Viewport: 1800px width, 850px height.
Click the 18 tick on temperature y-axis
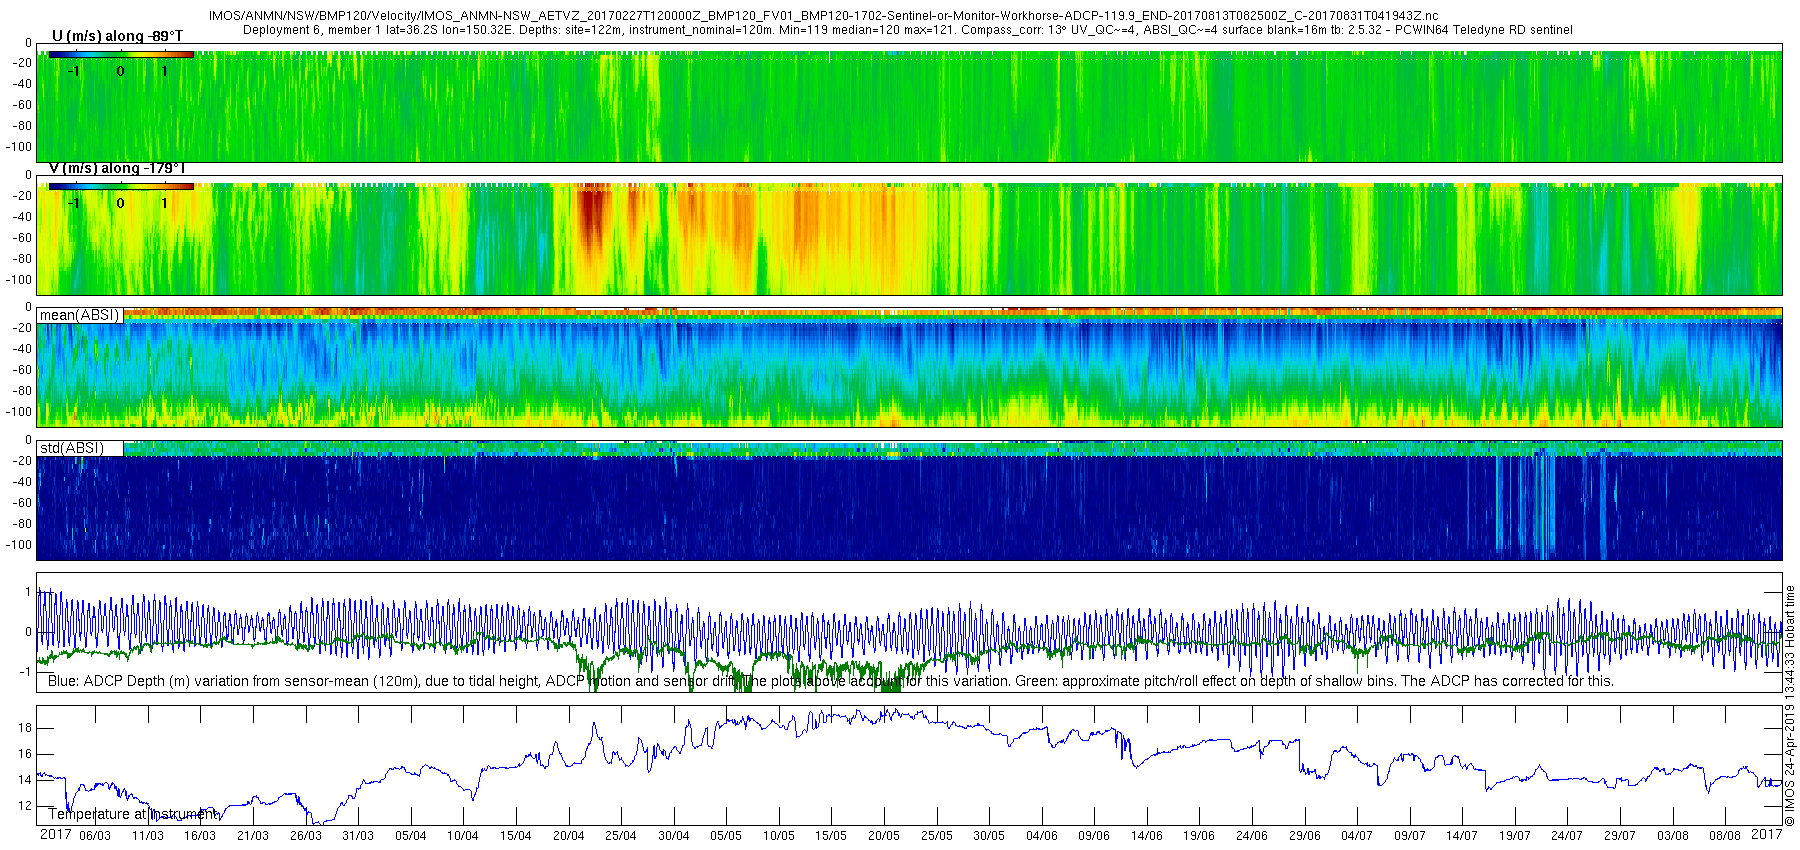25,728
